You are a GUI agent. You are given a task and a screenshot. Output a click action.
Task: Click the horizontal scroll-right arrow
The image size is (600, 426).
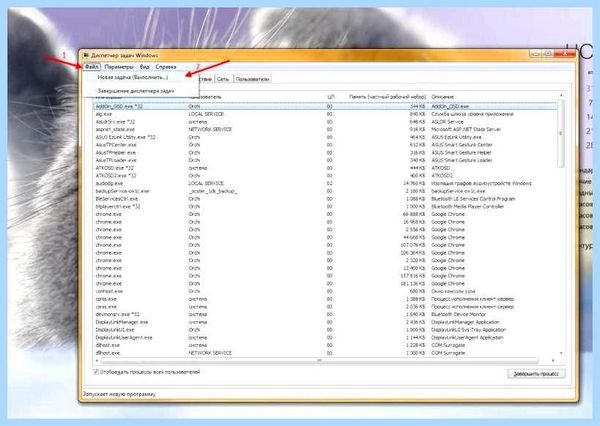(x=553, y=361)
